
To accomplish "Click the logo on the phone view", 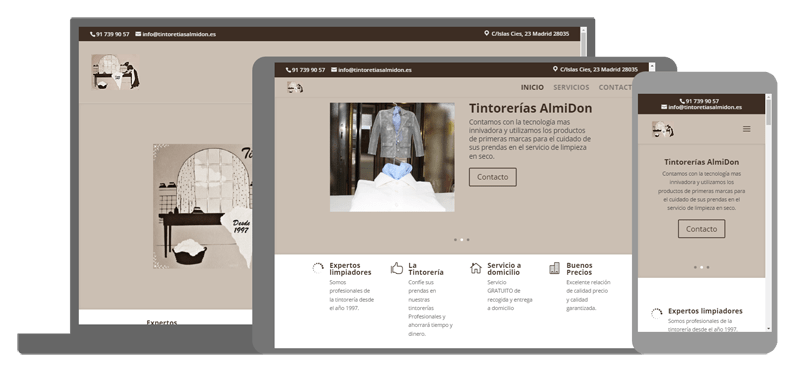I will tap(663, 129).
